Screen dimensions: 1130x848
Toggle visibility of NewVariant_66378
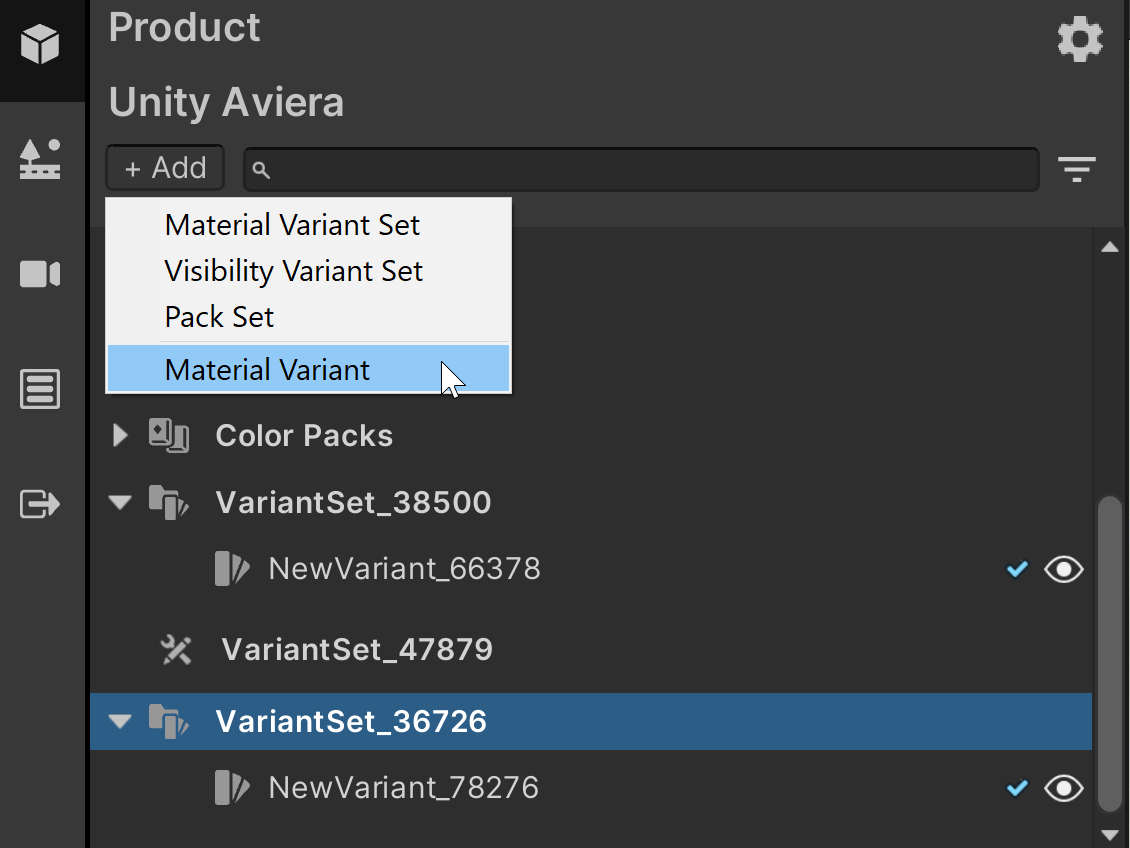[x=1063, y=568]
